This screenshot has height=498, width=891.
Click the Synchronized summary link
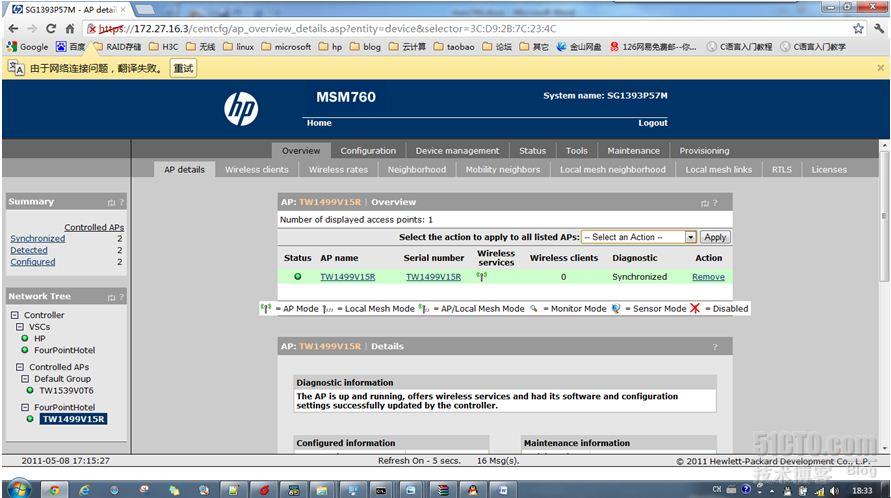(x=38, y=239)
